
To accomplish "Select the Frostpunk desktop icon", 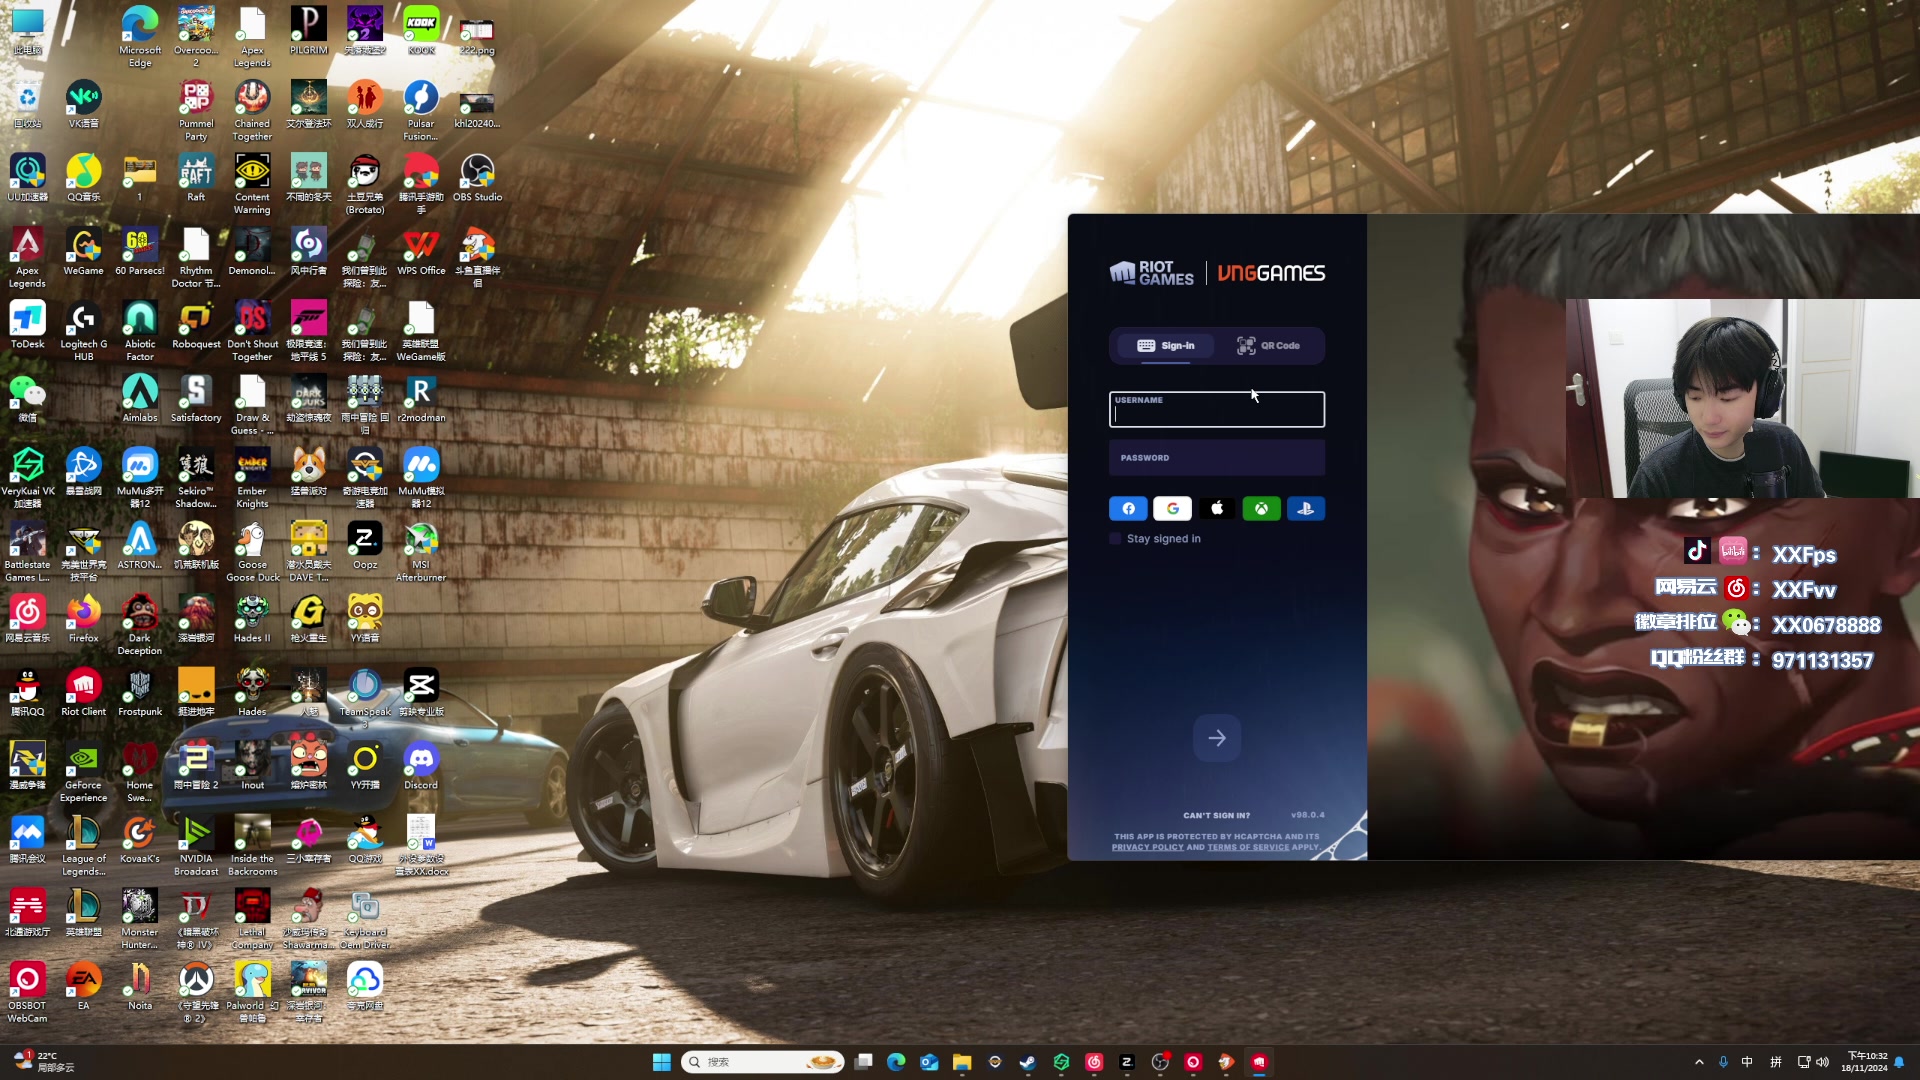I will pyautogui.click(x=140, y=692).
